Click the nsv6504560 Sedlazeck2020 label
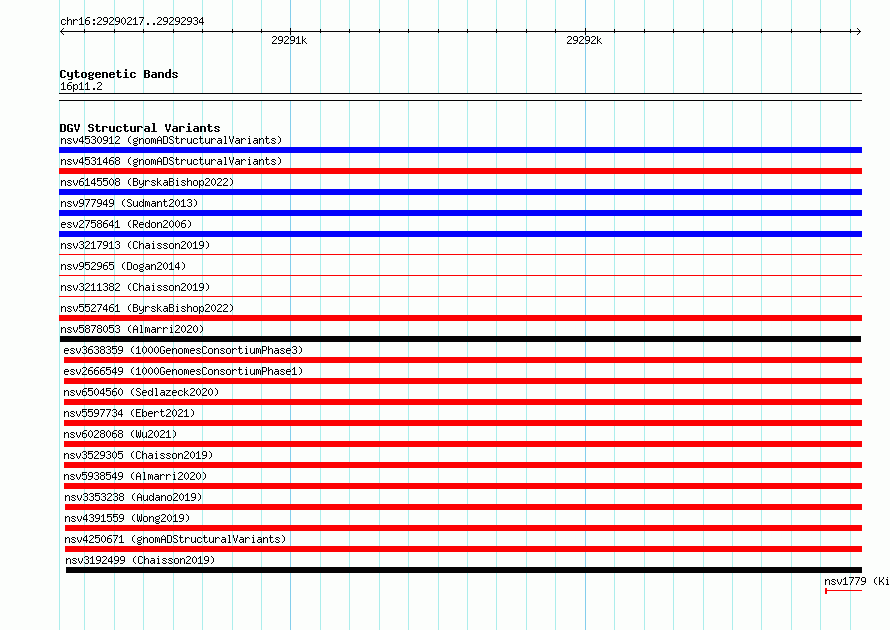890x630 pixels. 141,392
